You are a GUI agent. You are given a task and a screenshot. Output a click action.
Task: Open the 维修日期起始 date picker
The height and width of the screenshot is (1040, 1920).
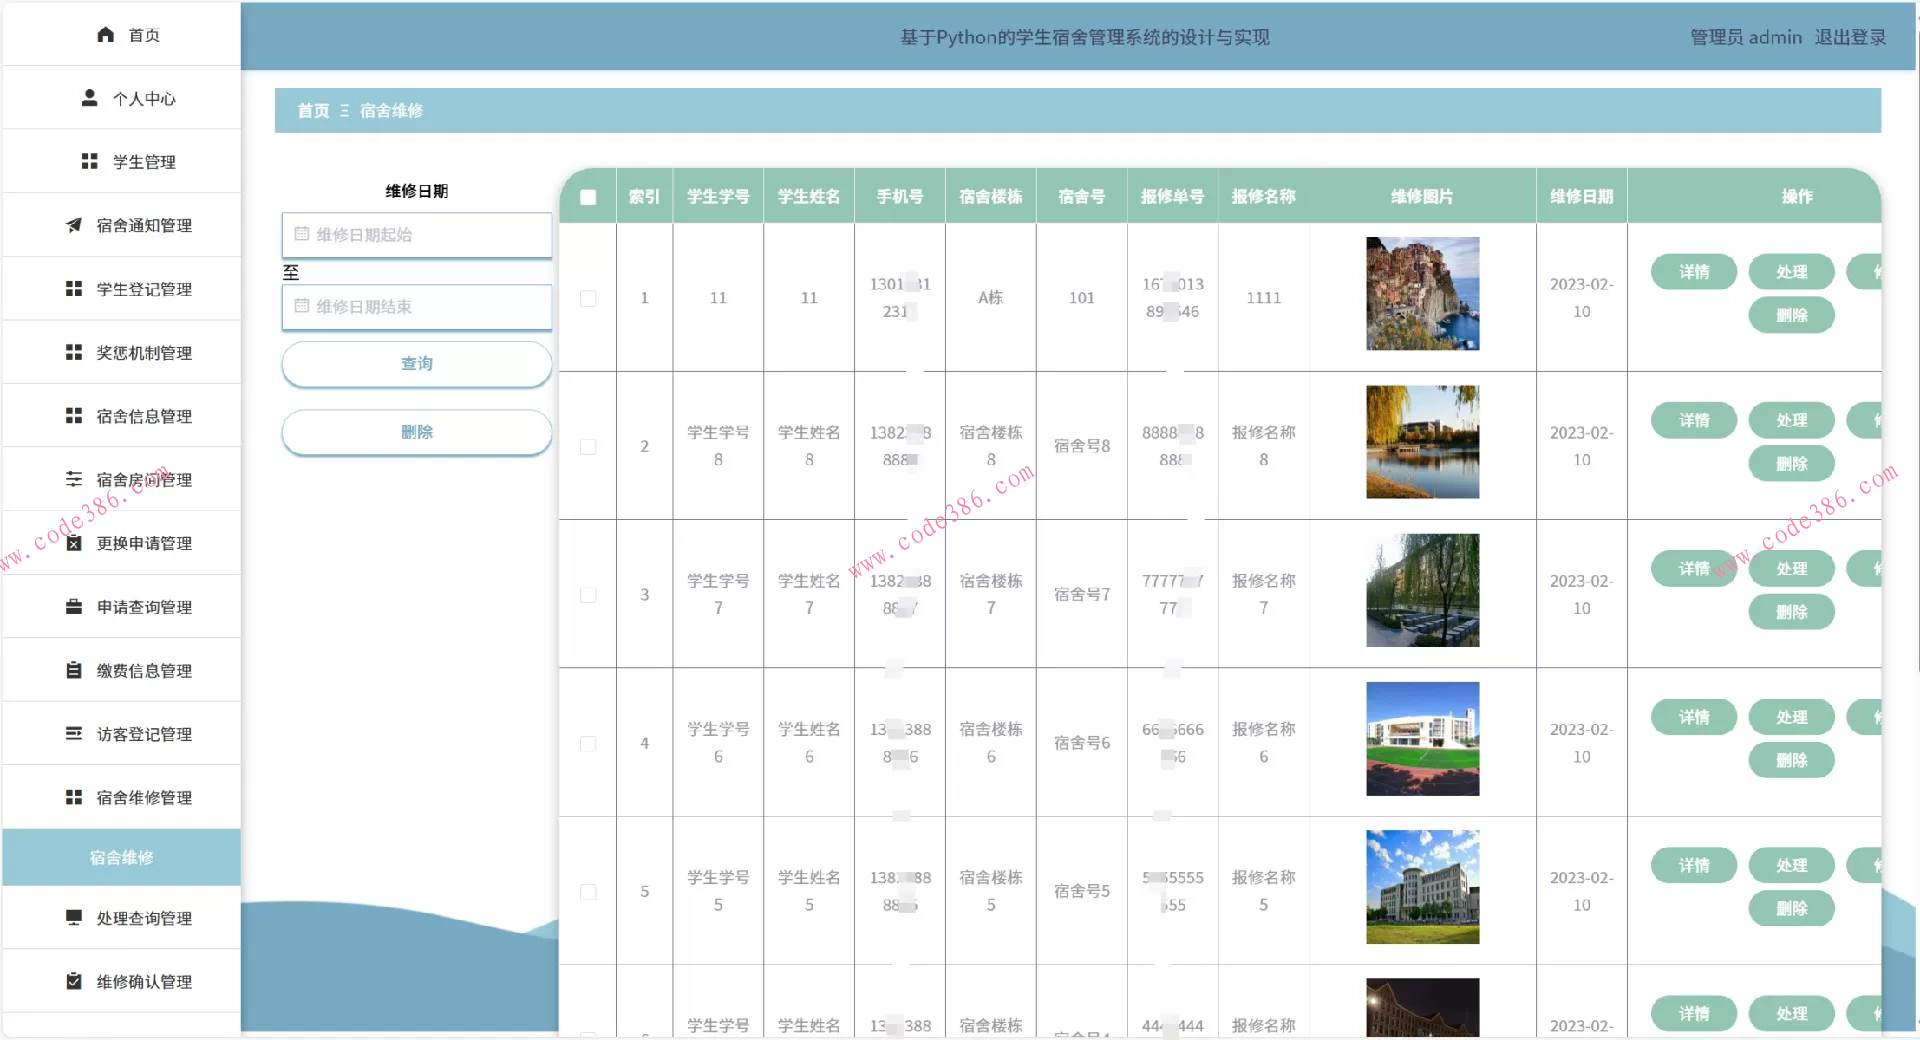[x=417, y=235]
